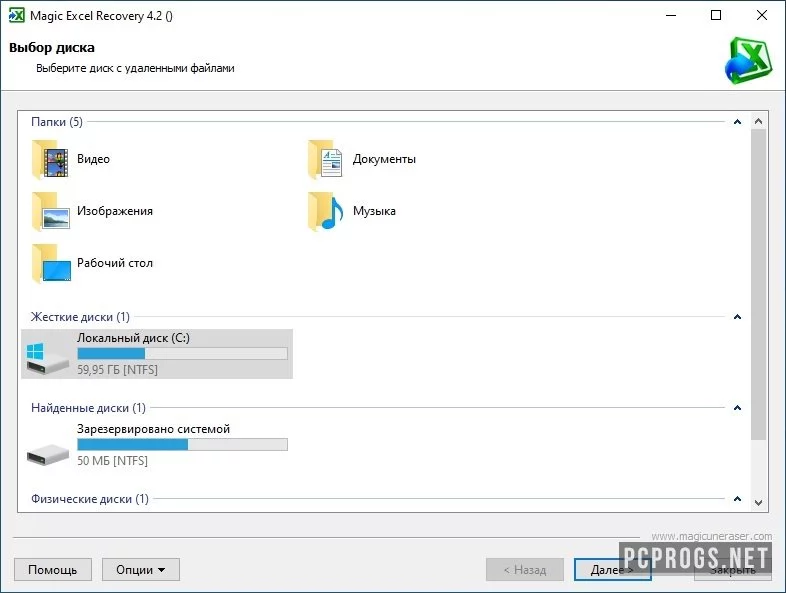Click the Excel recovery logo in header
The width and height of the screenshot is (786, 593).
748,61
